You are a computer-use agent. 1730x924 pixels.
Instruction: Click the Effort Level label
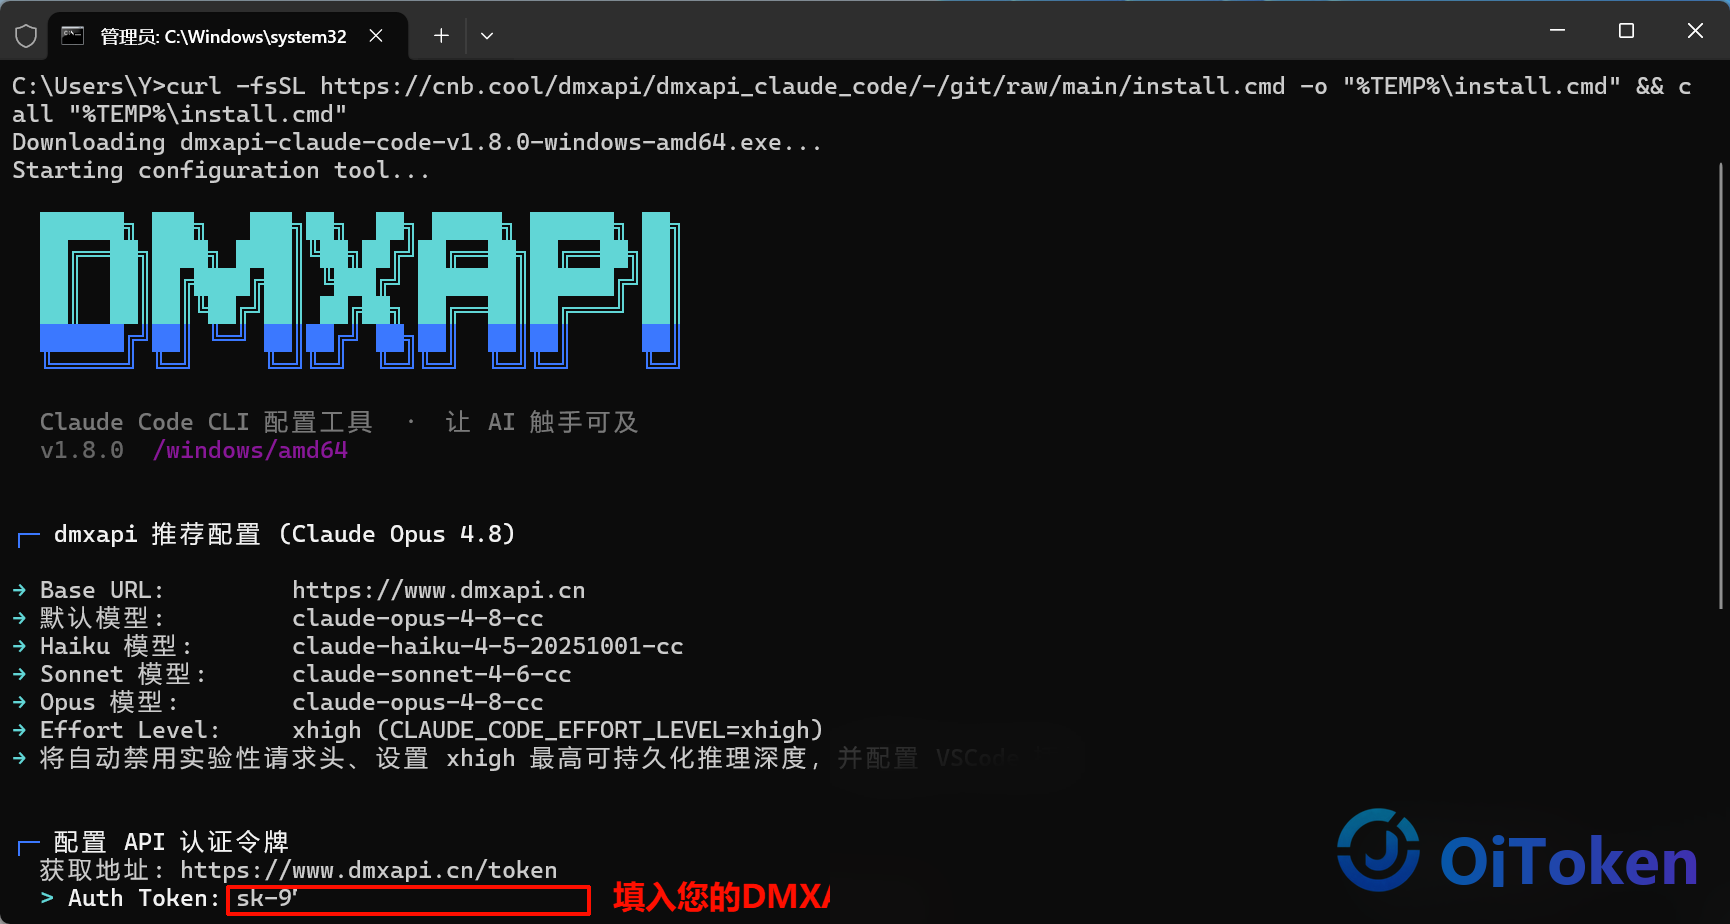click(129, 730)
